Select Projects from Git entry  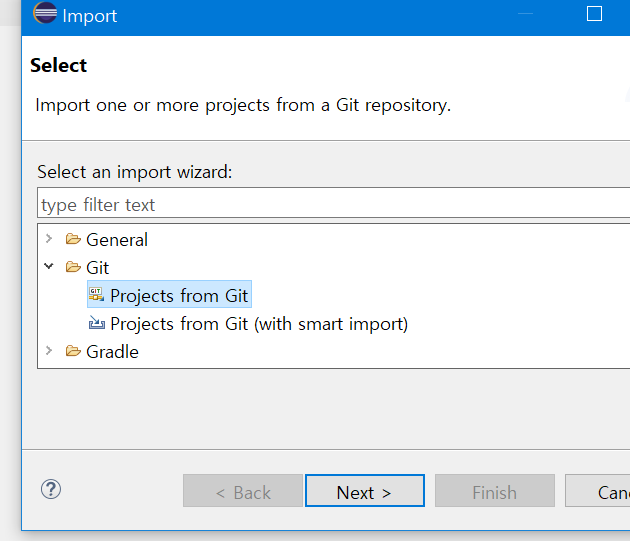pos(170,295)
